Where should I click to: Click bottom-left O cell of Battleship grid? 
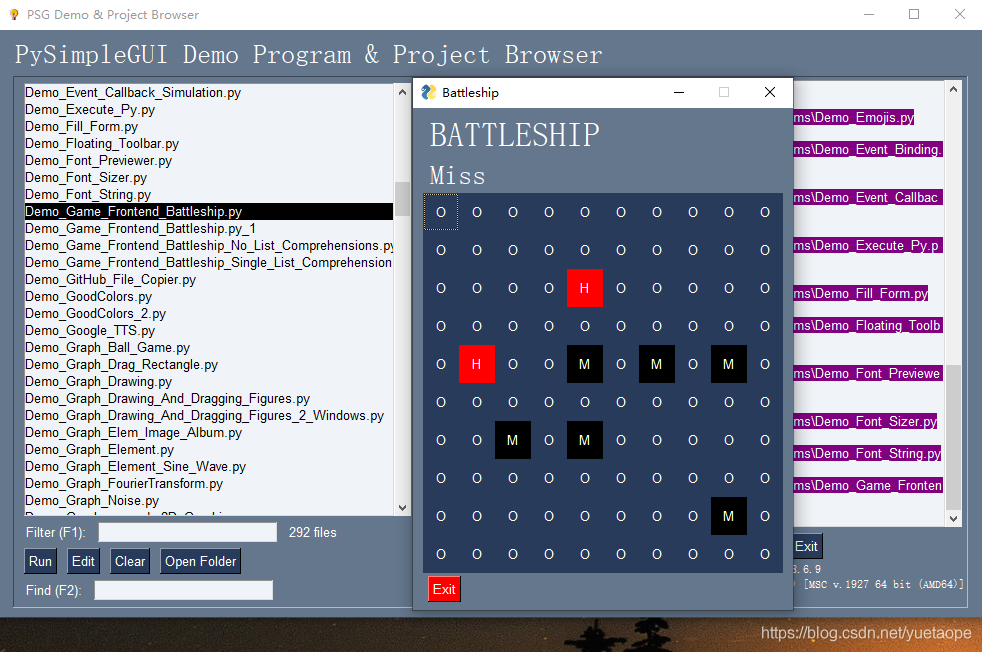441,554
